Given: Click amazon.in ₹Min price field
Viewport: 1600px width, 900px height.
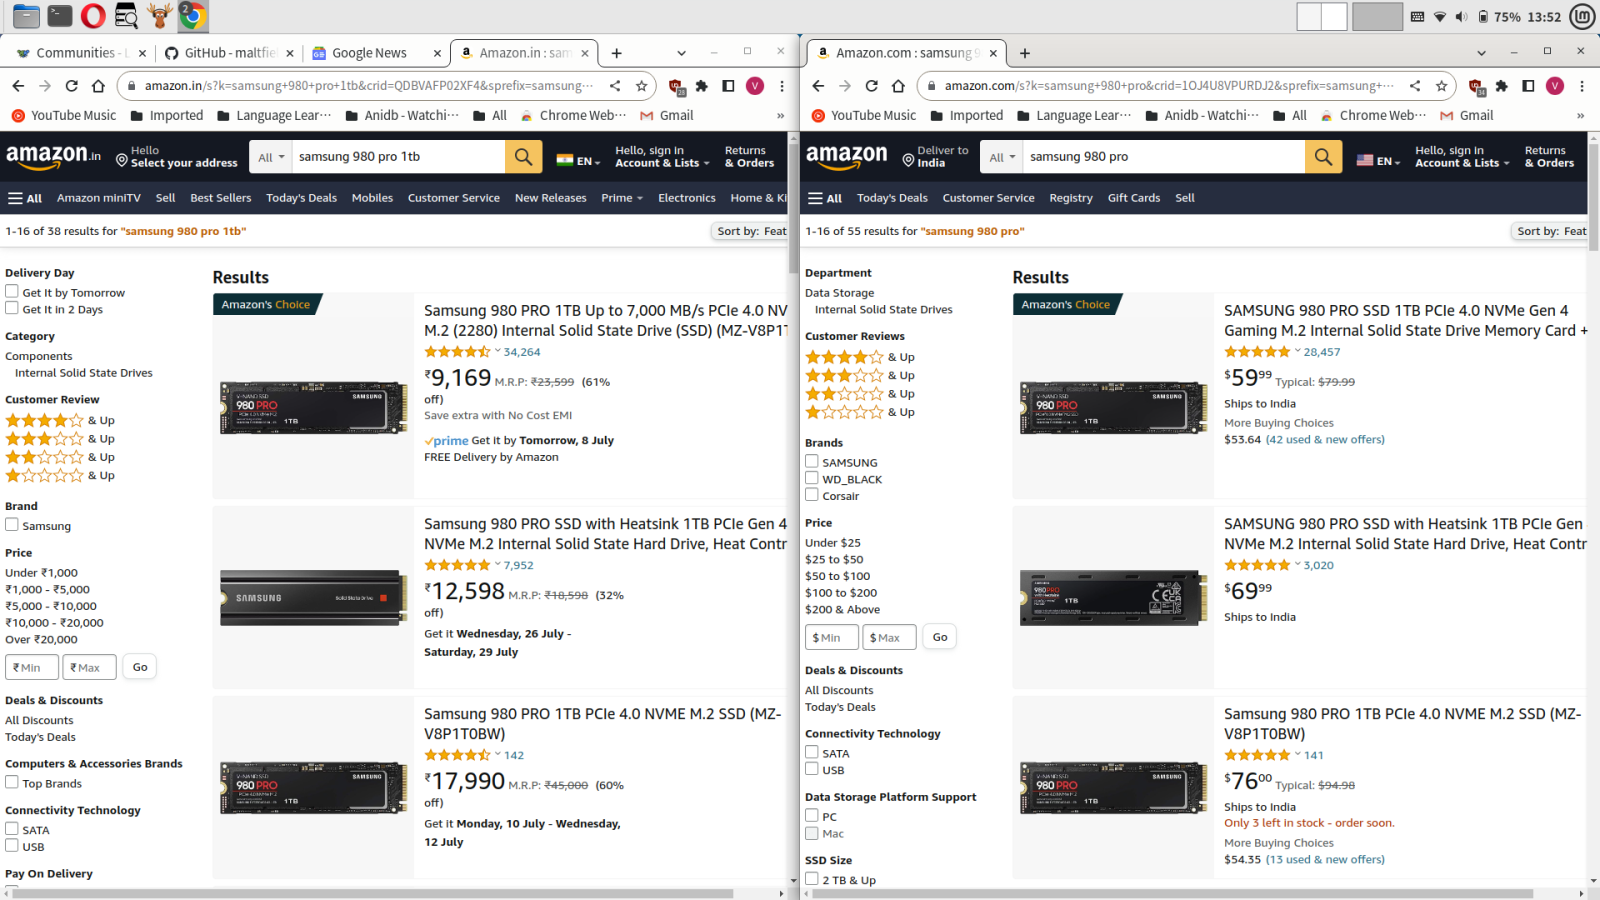Looking at the screenshot, I should [32, 667].
